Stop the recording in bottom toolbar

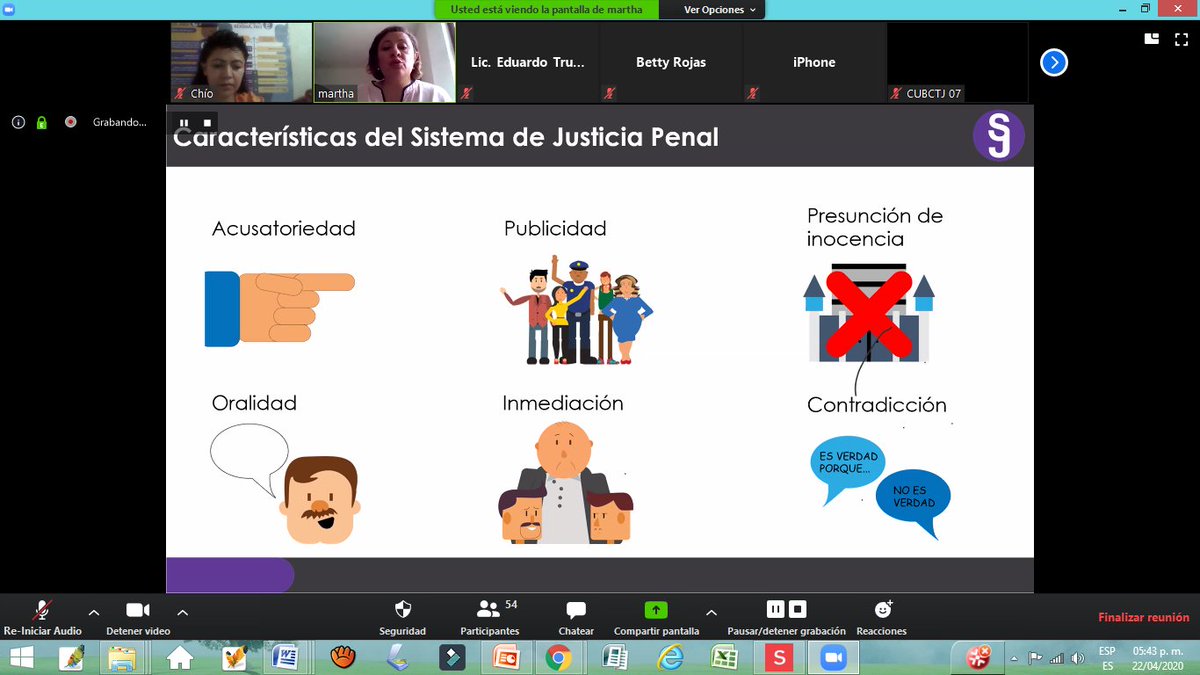pyautogui.click(x=798, y=609)
